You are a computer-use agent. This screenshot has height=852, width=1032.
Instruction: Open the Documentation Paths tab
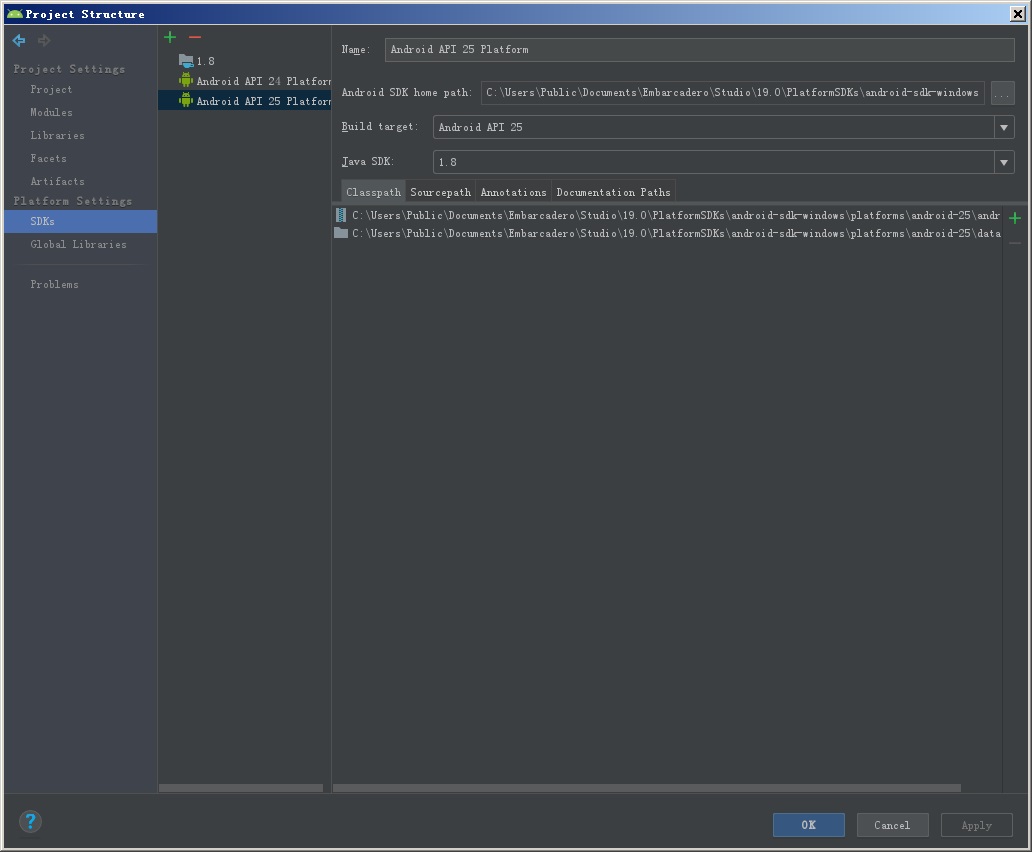[613, 192]
